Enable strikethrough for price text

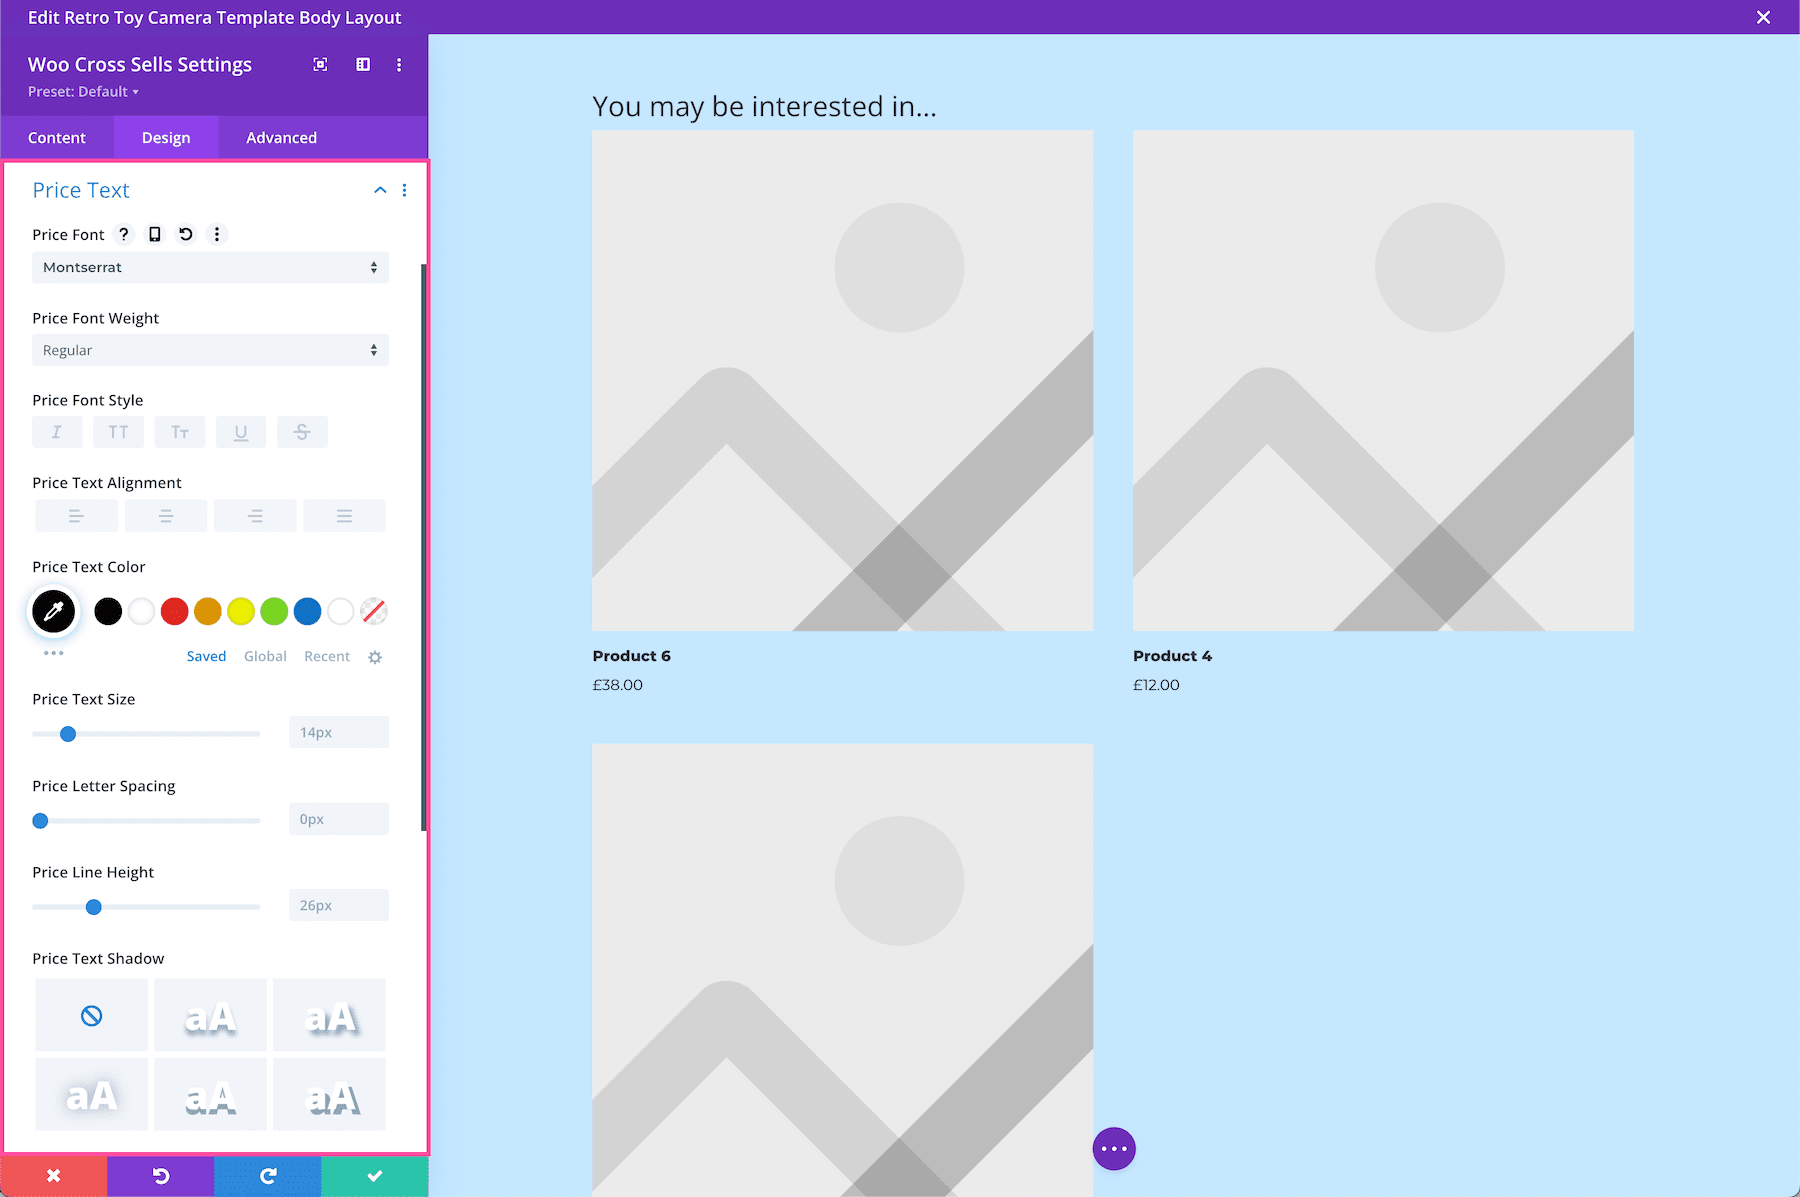pyautogui.click(x=302, y=431)
